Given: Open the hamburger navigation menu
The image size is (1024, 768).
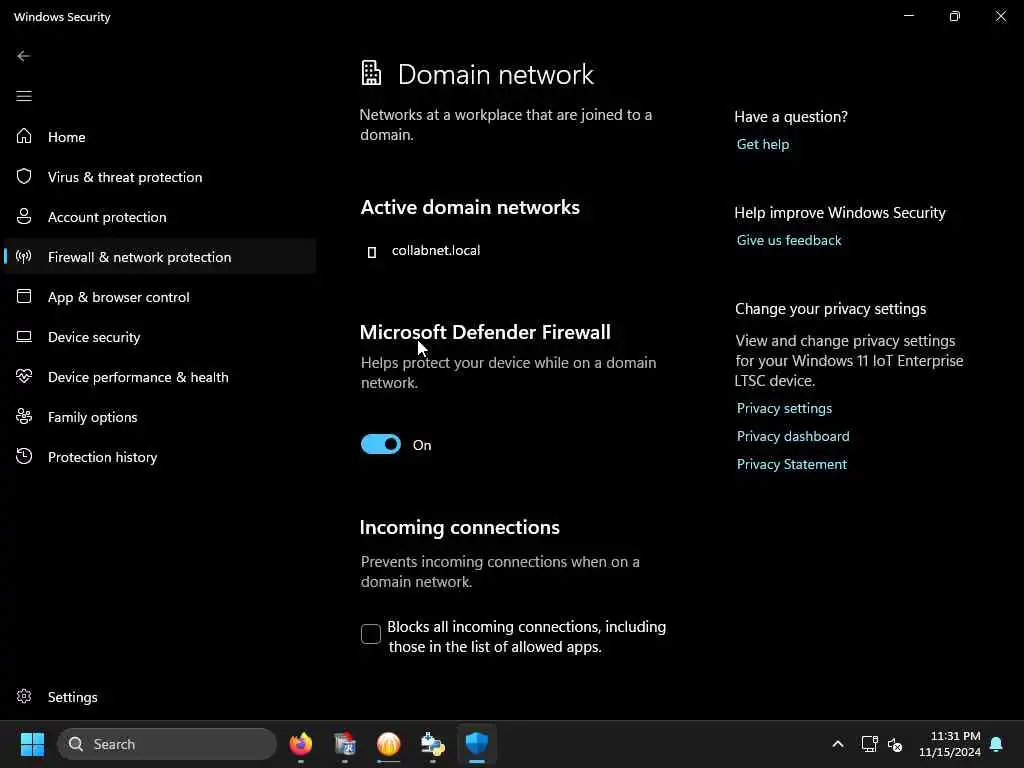Looking at the screenshot, I should (24, 96).
